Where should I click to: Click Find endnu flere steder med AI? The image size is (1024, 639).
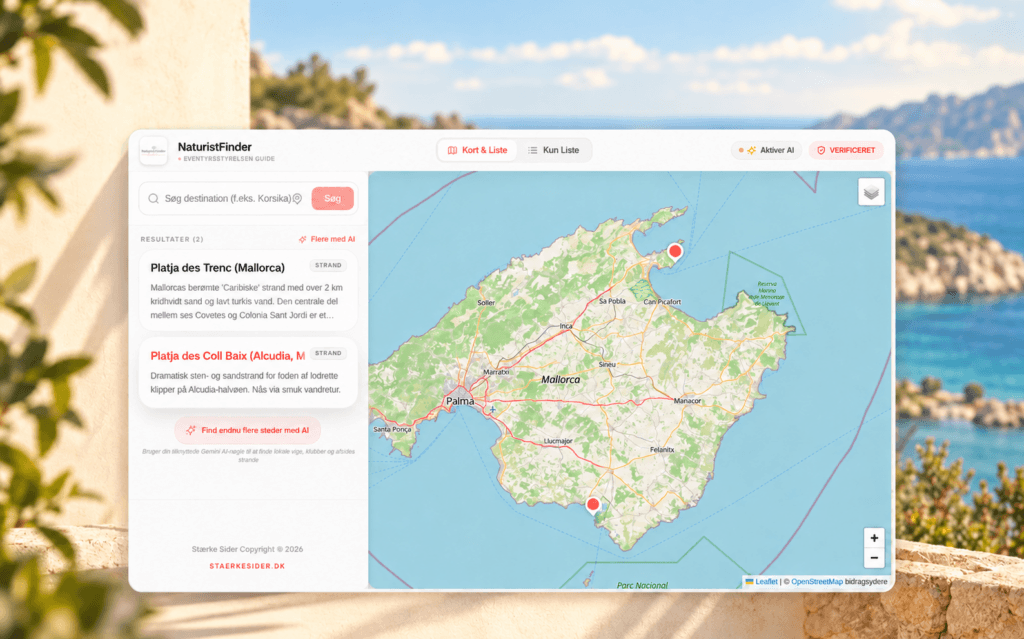[x=248, y=431]
